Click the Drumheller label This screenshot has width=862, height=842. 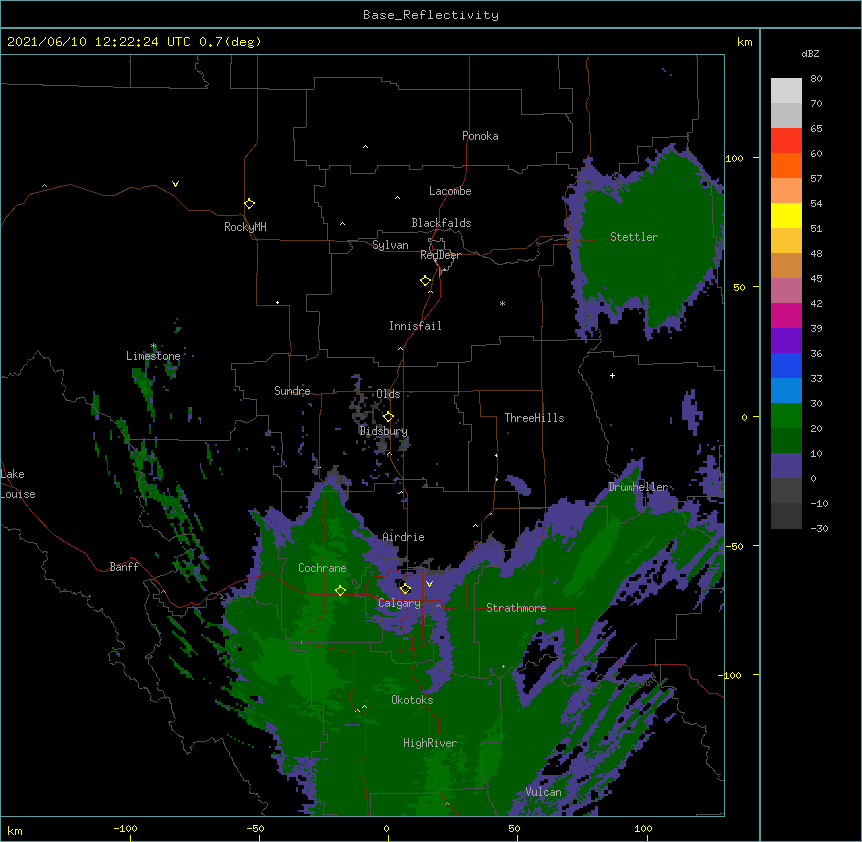(x=638, y=487)
